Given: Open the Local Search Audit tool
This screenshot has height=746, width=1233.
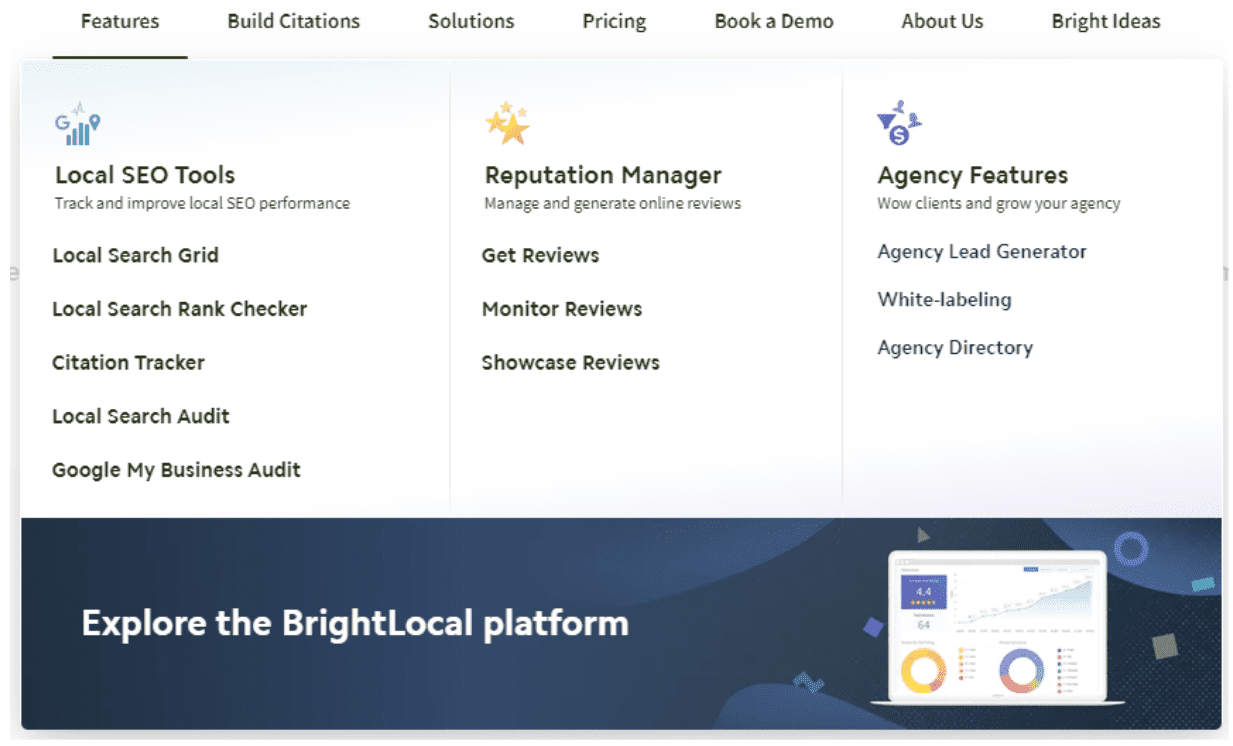Looking at the screenshot, I should (141, 416).
